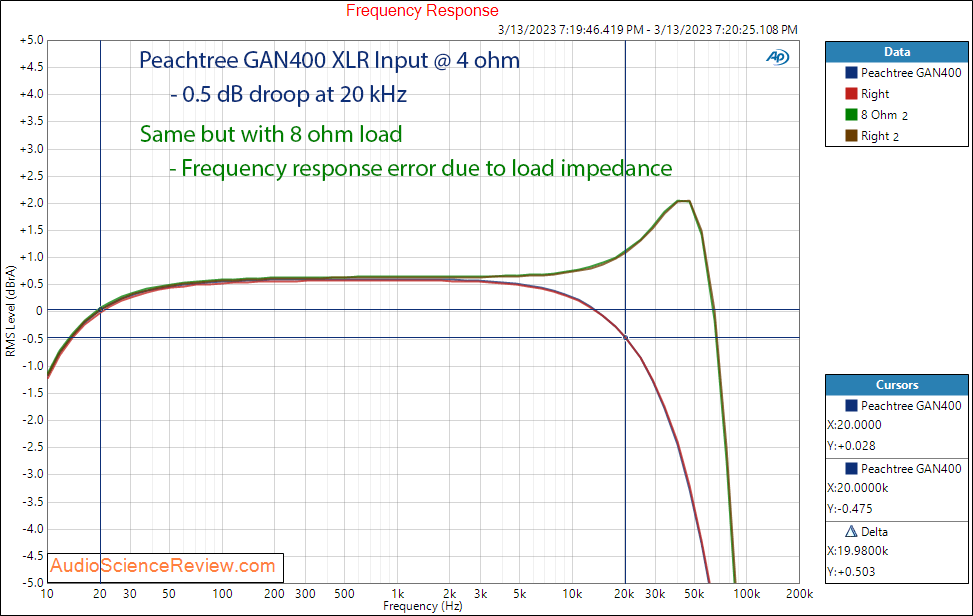Click the measurement timestamp text above the graph
Screen dimensions: 973x616
click(647, 30)
